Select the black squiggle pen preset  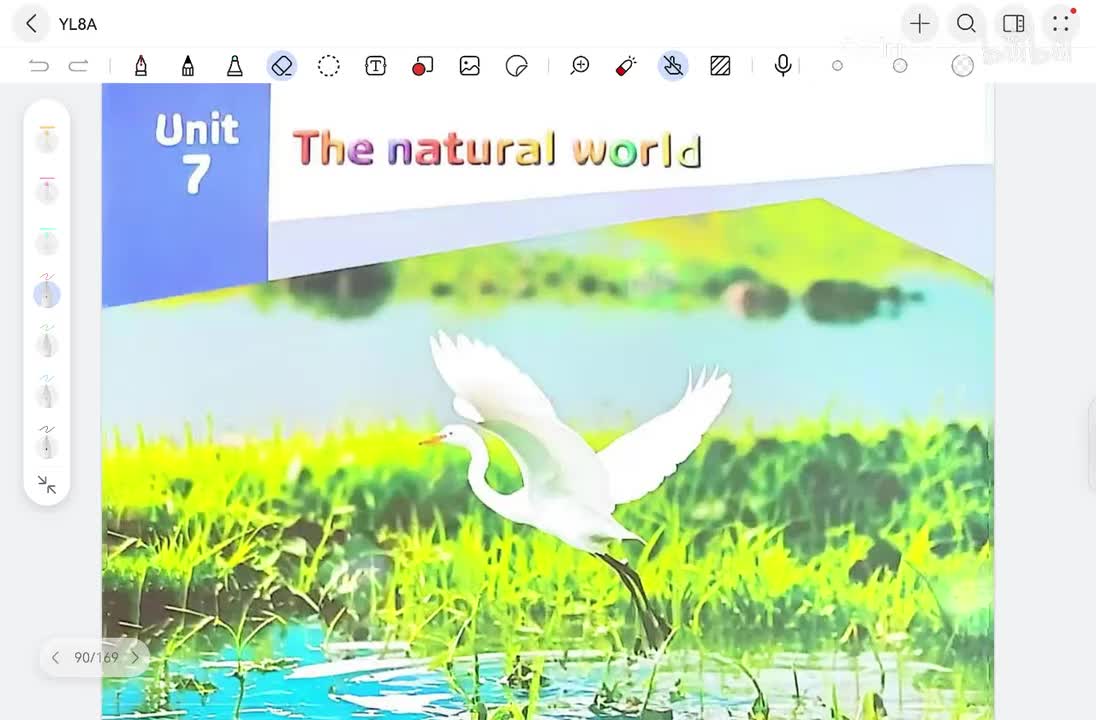(47, 444)
